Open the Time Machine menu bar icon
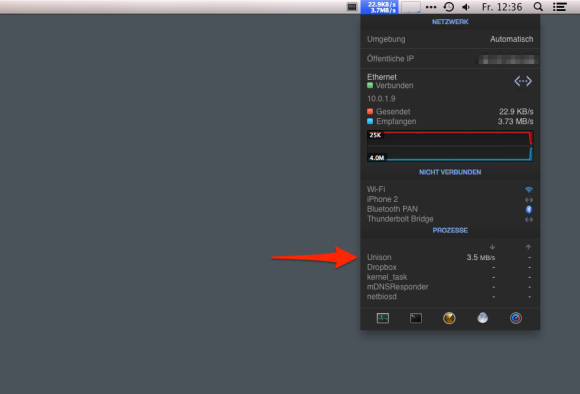Screen dimensions: 580x394 point(449,7)
